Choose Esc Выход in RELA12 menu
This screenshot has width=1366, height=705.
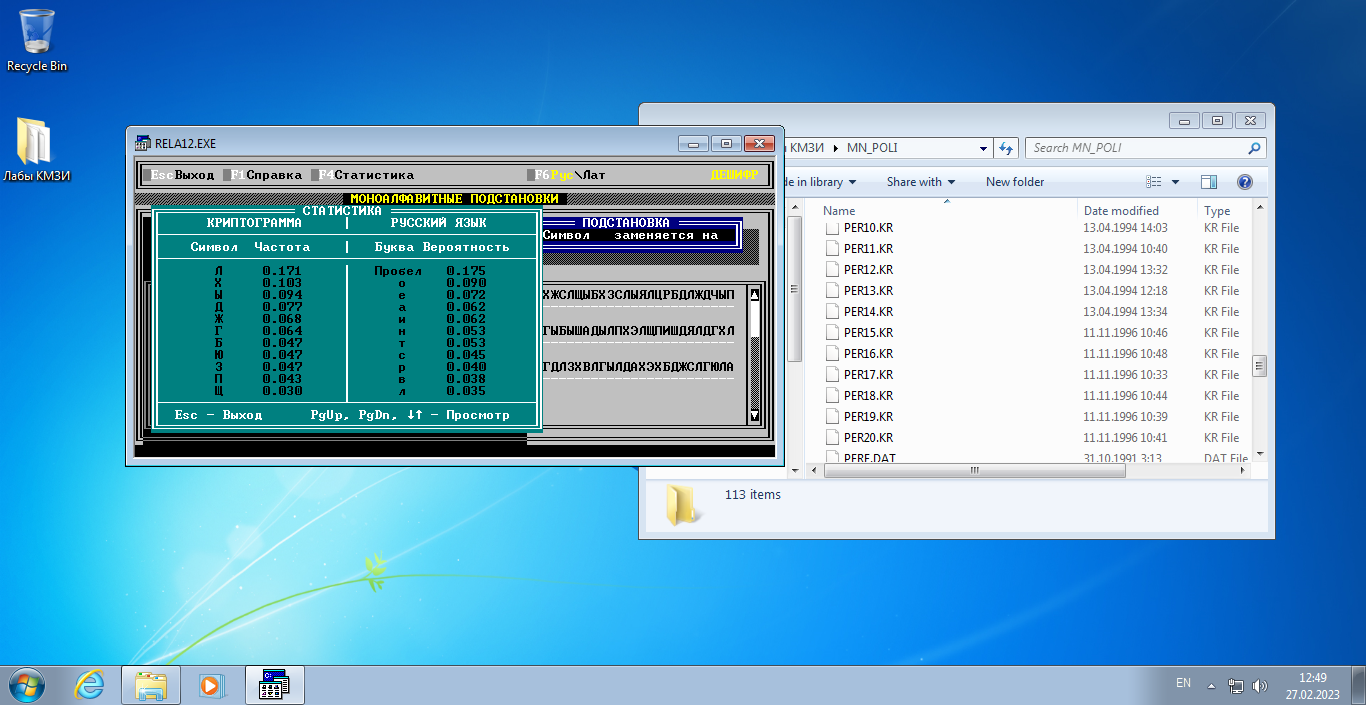(x=182, y=175)
